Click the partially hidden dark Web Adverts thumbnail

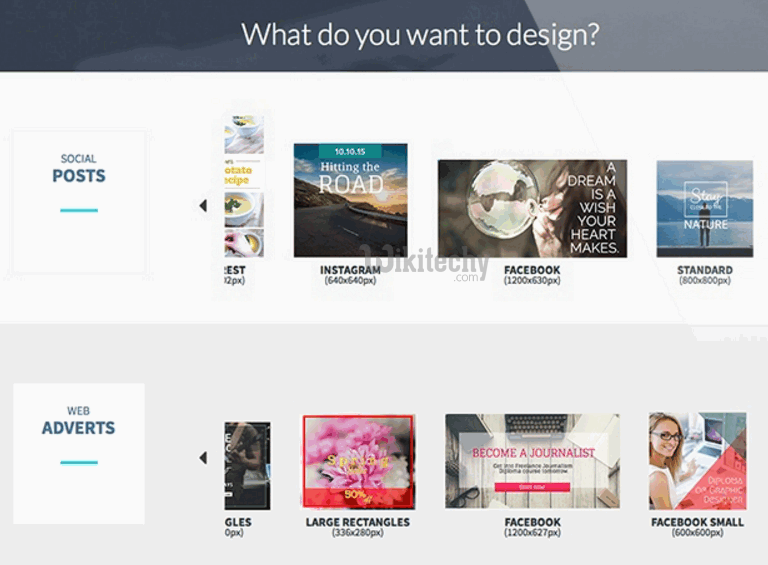click(247, 466)
